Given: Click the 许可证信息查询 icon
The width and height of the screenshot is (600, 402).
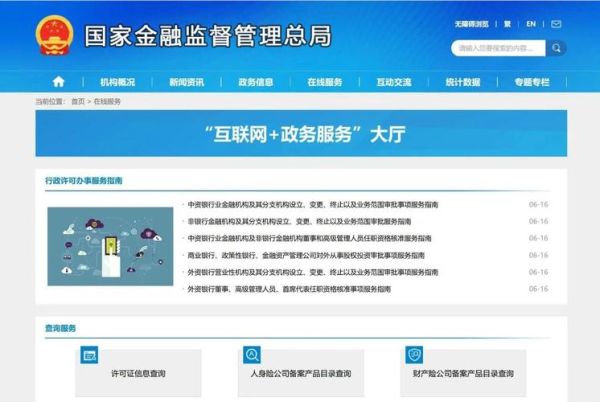Looking at the screenshot, I should [90, 355].
